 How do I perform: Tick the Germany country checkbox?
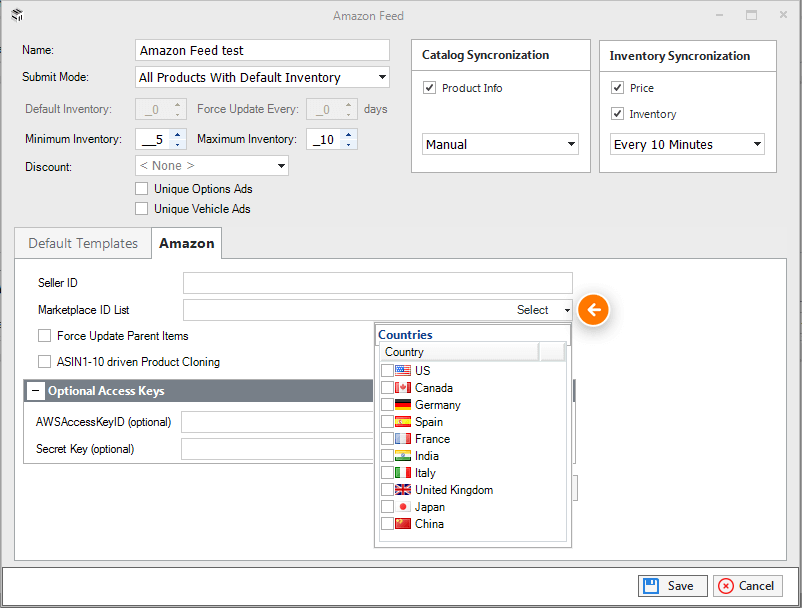pos(387,404)
